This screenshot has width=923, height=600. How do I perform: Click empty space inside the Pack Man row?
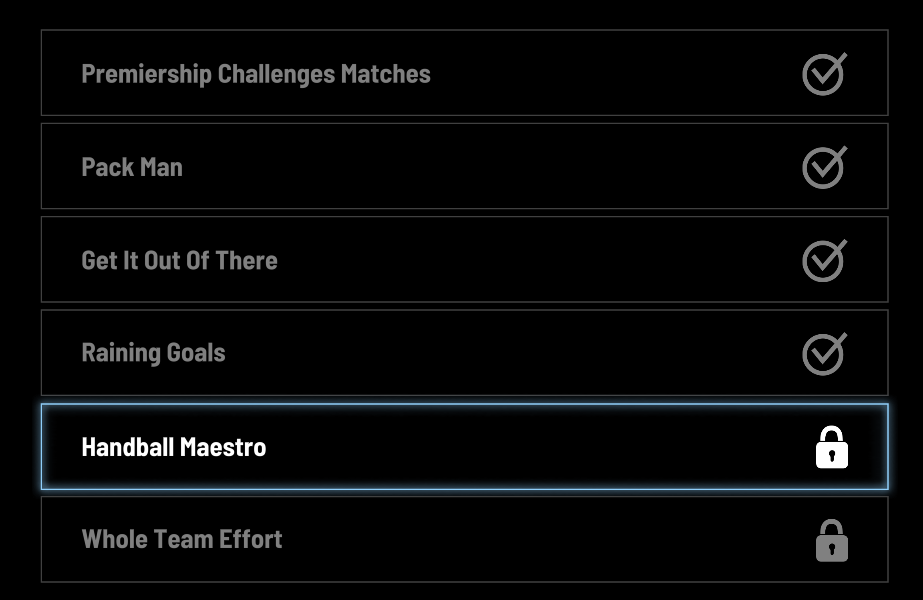click(x=489, y=167)
